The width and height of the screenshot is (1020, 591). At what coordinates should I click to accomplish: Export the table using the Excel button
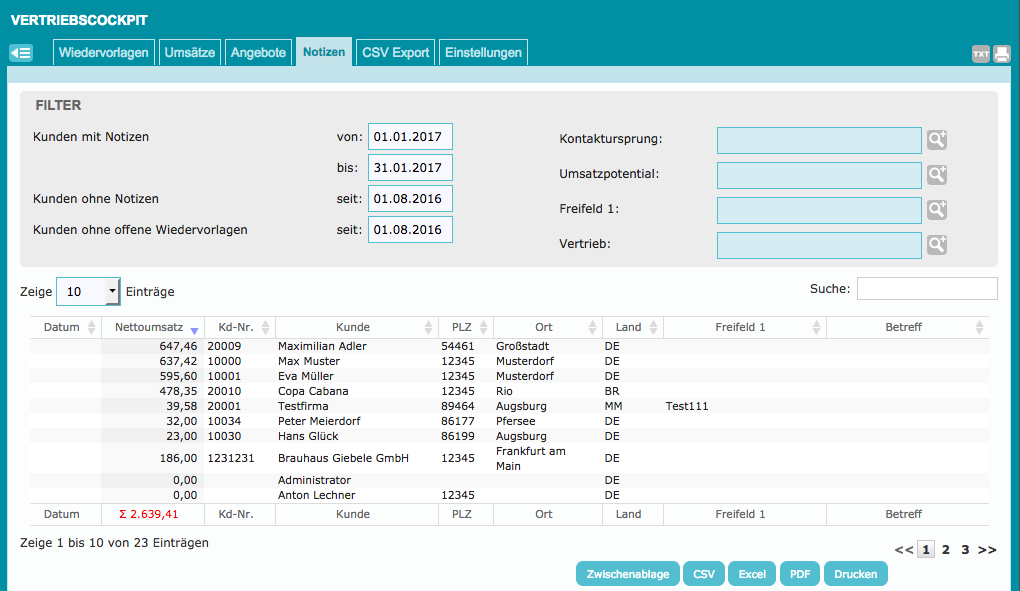coord(752,574)
